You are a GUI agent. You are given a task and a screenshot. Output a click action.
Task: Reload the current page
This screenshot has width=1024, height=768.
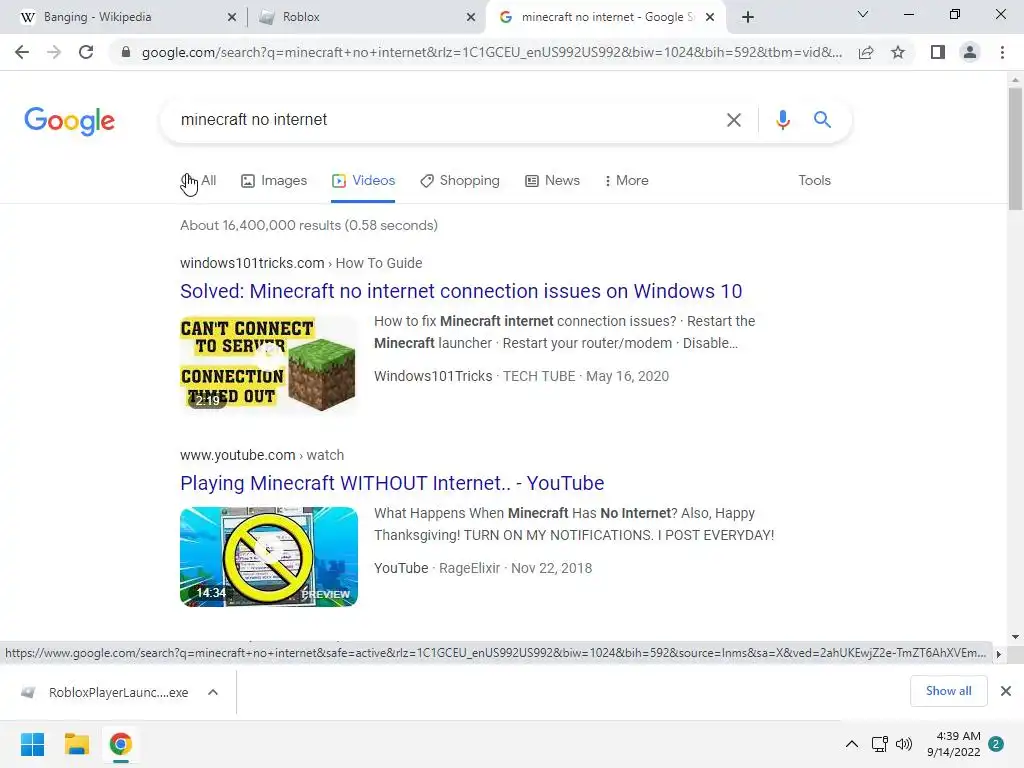point(86,52)
